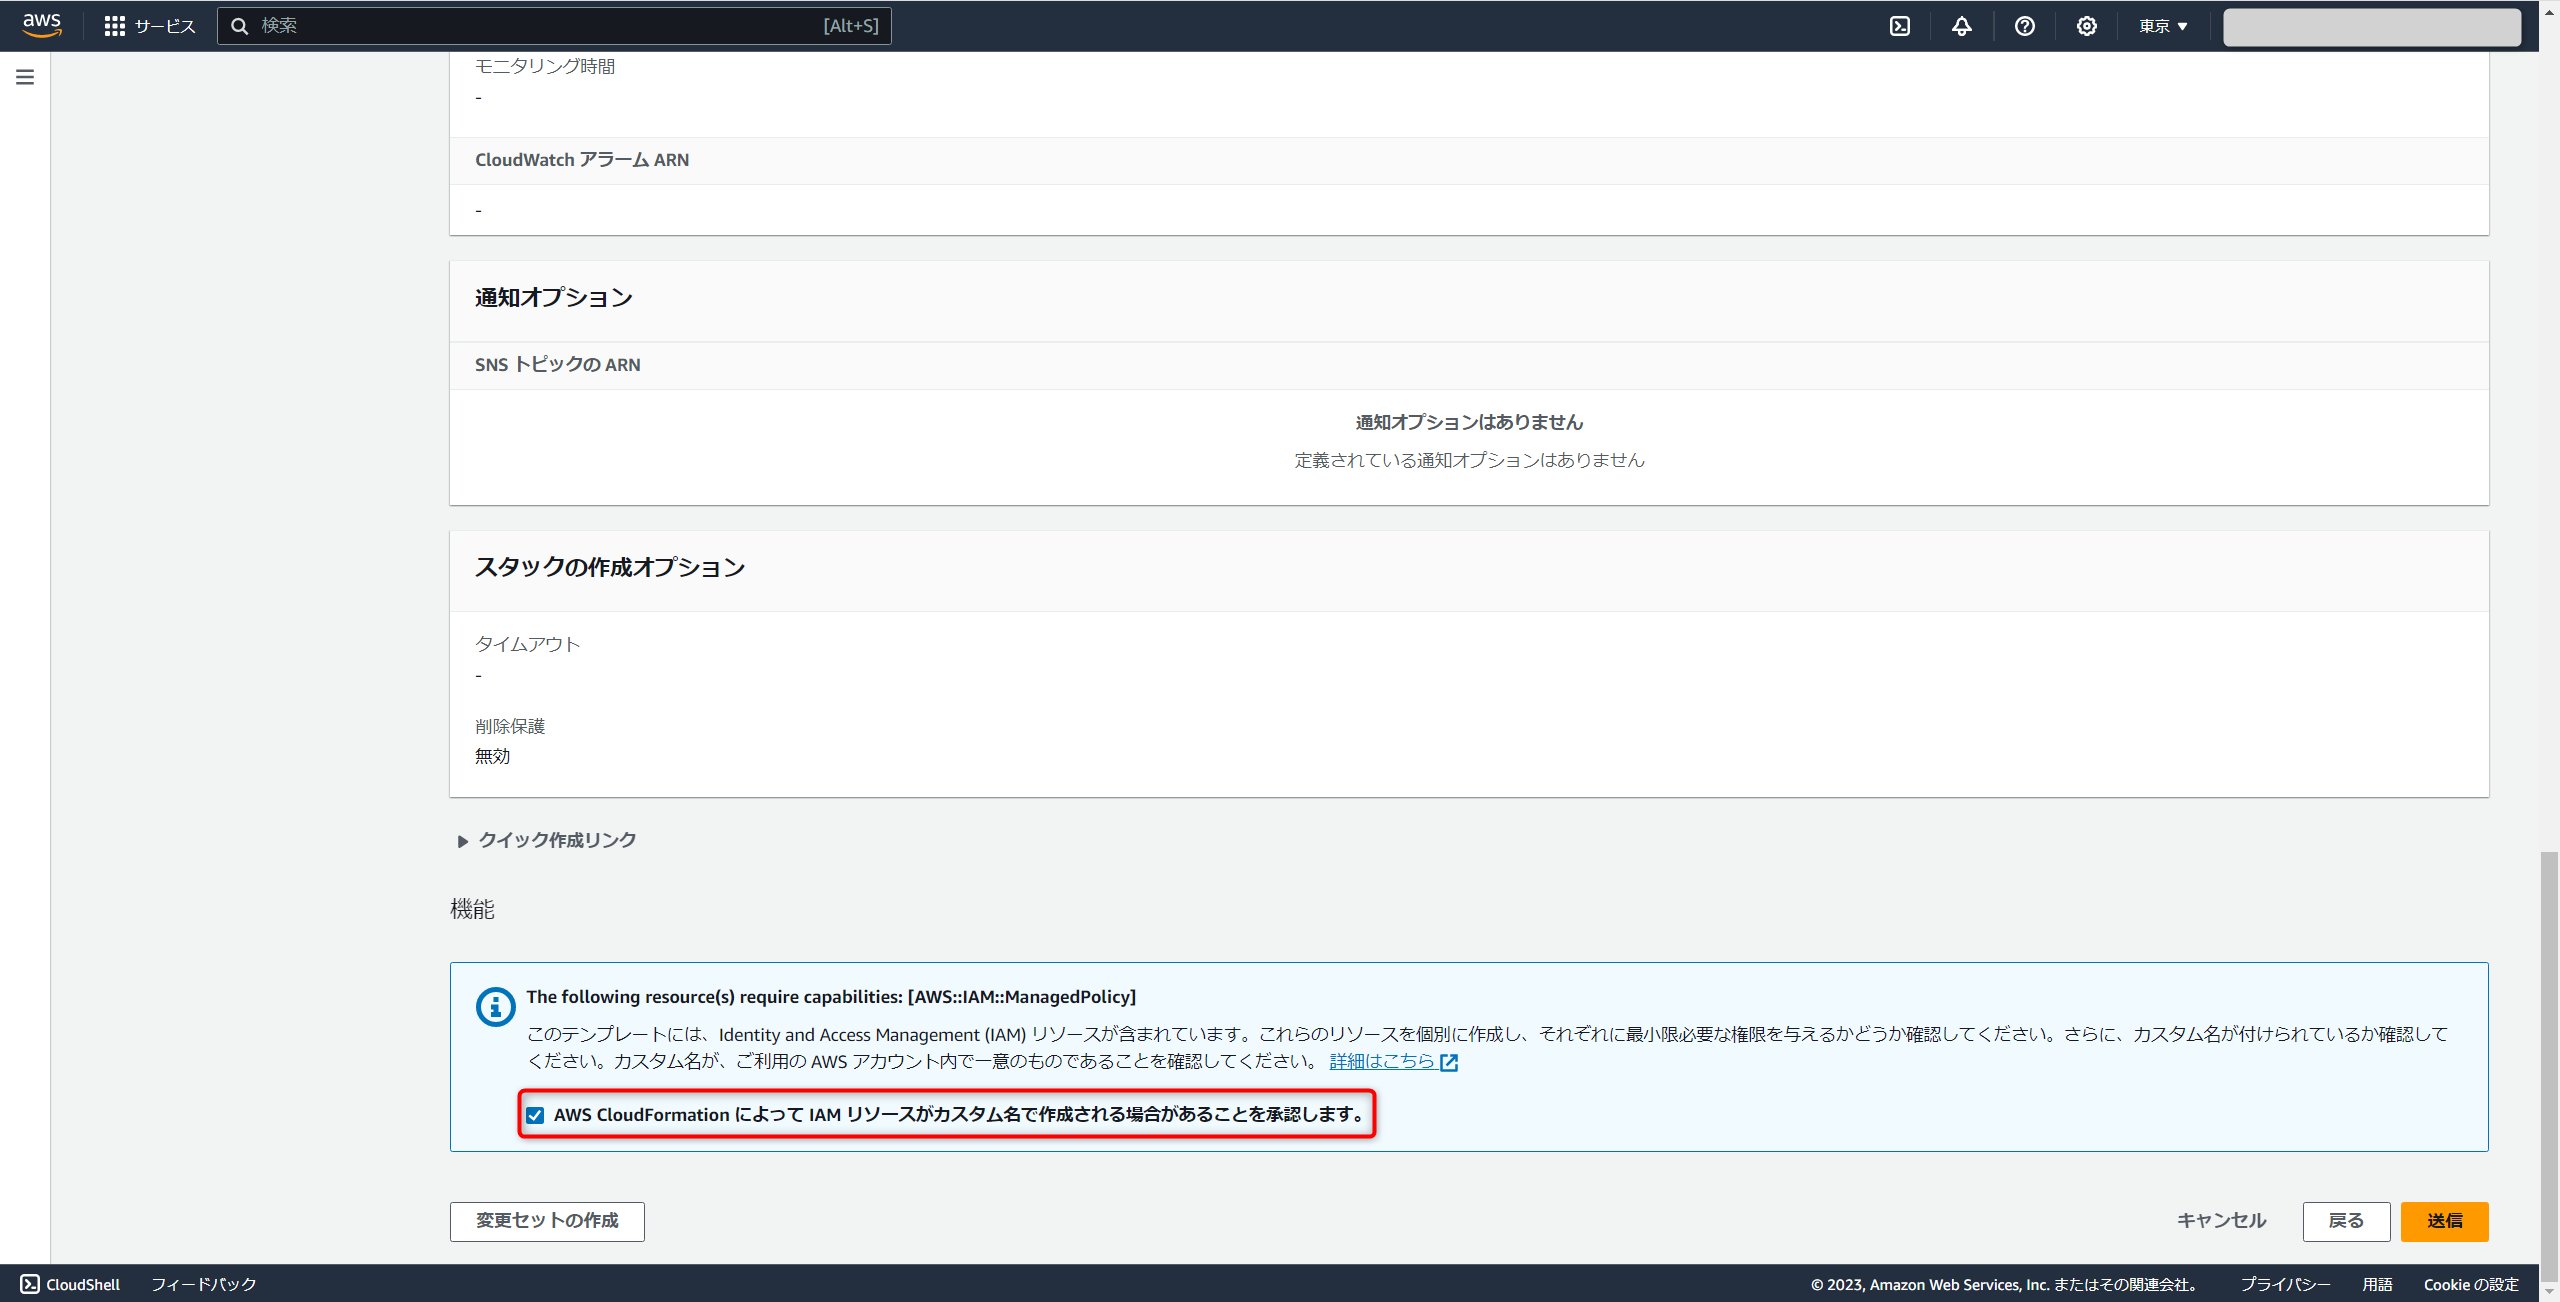This screenshot has width=2560, height=1302.
Task: Click the 送信 submit button
Action: (2443, 1221)
